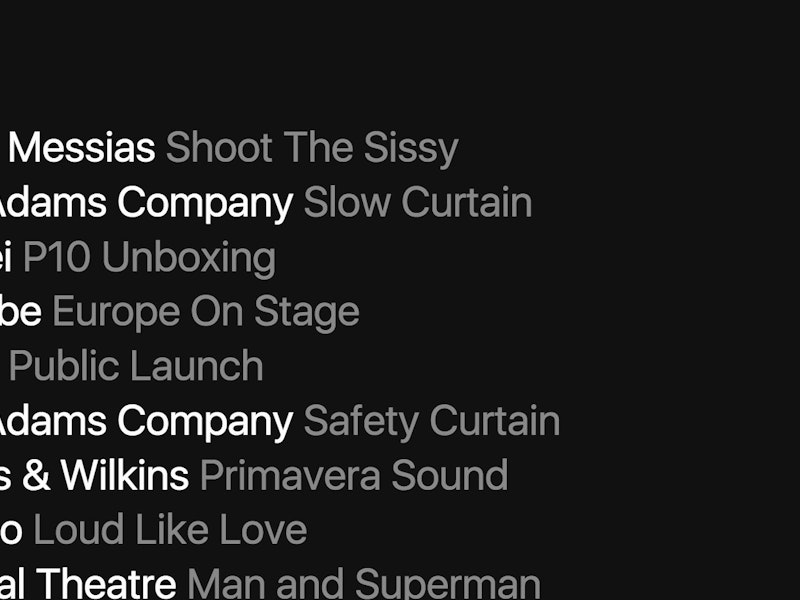Select Adams Company beside Safety Curtain
800x600 pixels.
point(145,421)
